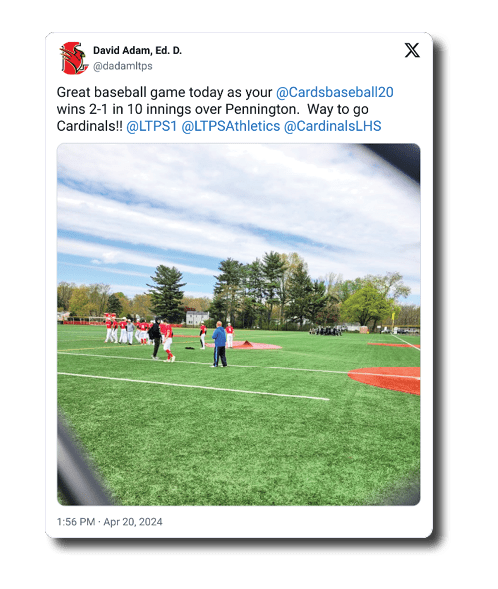The image size is (498, 589).
Task: Click the white house behind field
Action: 197,318
